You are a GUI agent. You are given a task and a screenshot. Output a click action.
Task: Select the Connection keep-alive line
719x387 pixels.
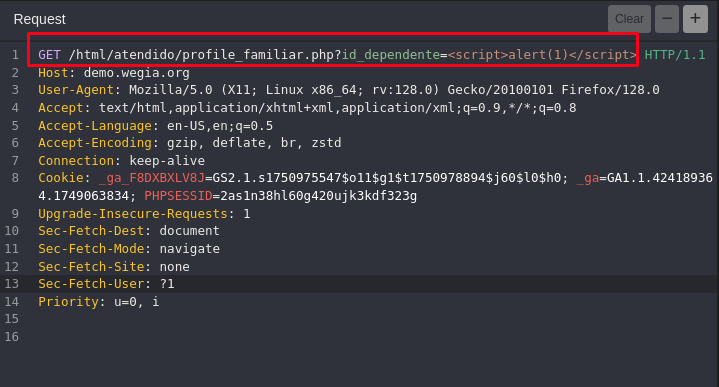tap(122, 161)
